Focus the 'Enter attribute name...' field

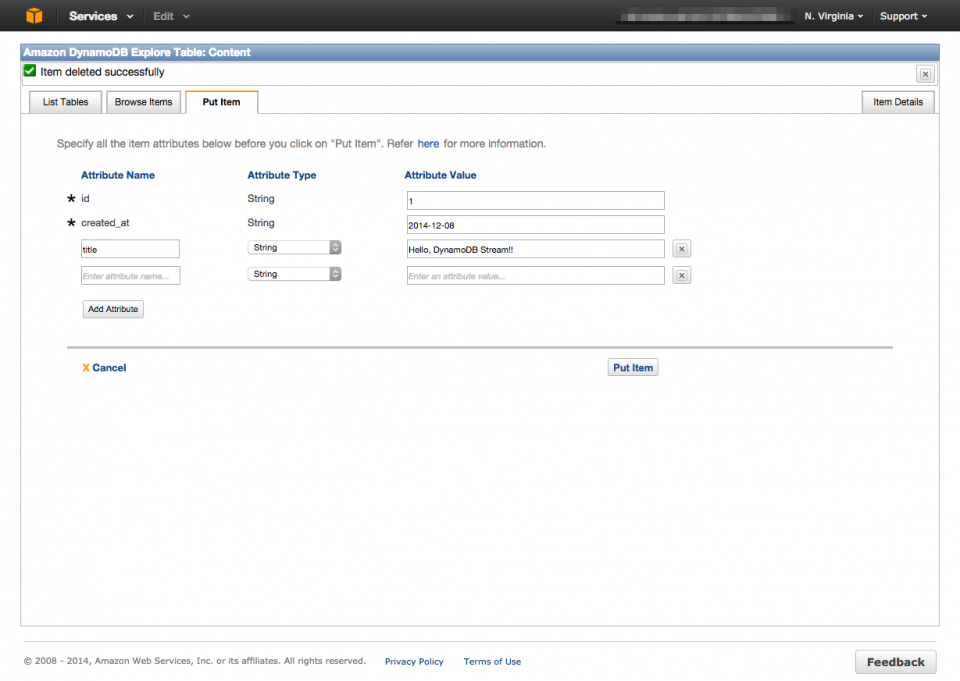[130, 276]
